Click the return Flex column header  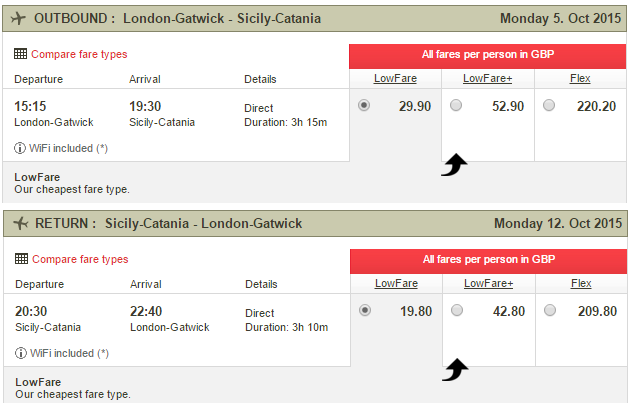click(581, 283)
